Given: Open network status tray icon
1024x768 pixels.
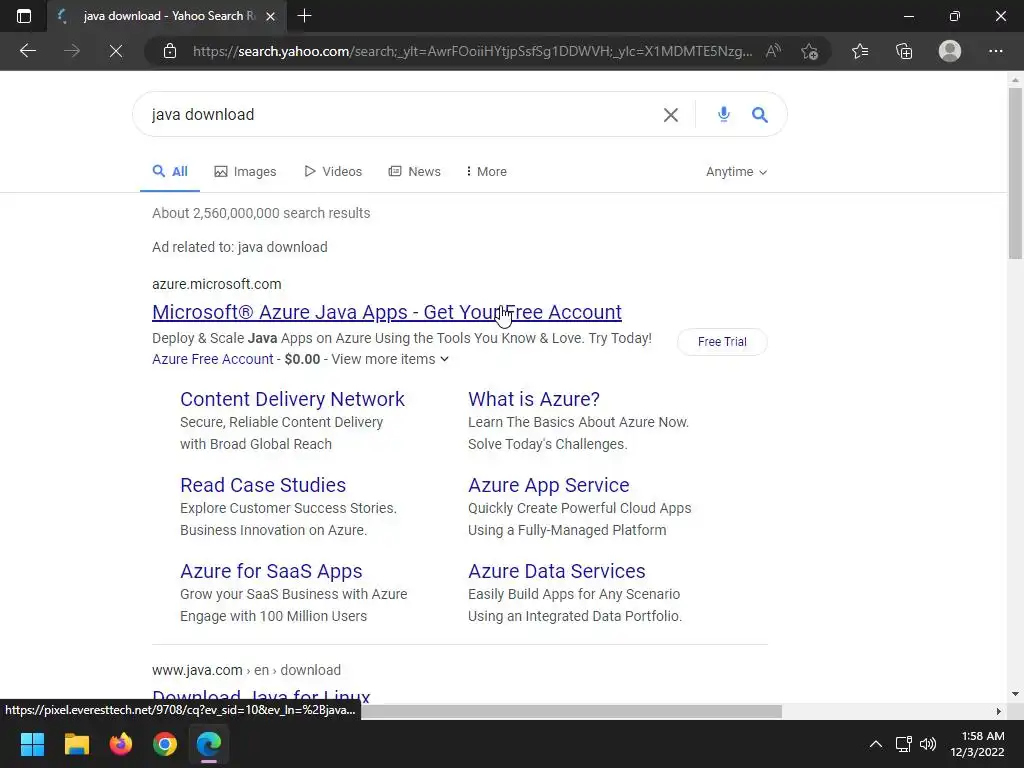Looking at the screenshot, I should [x=904, y=744].
